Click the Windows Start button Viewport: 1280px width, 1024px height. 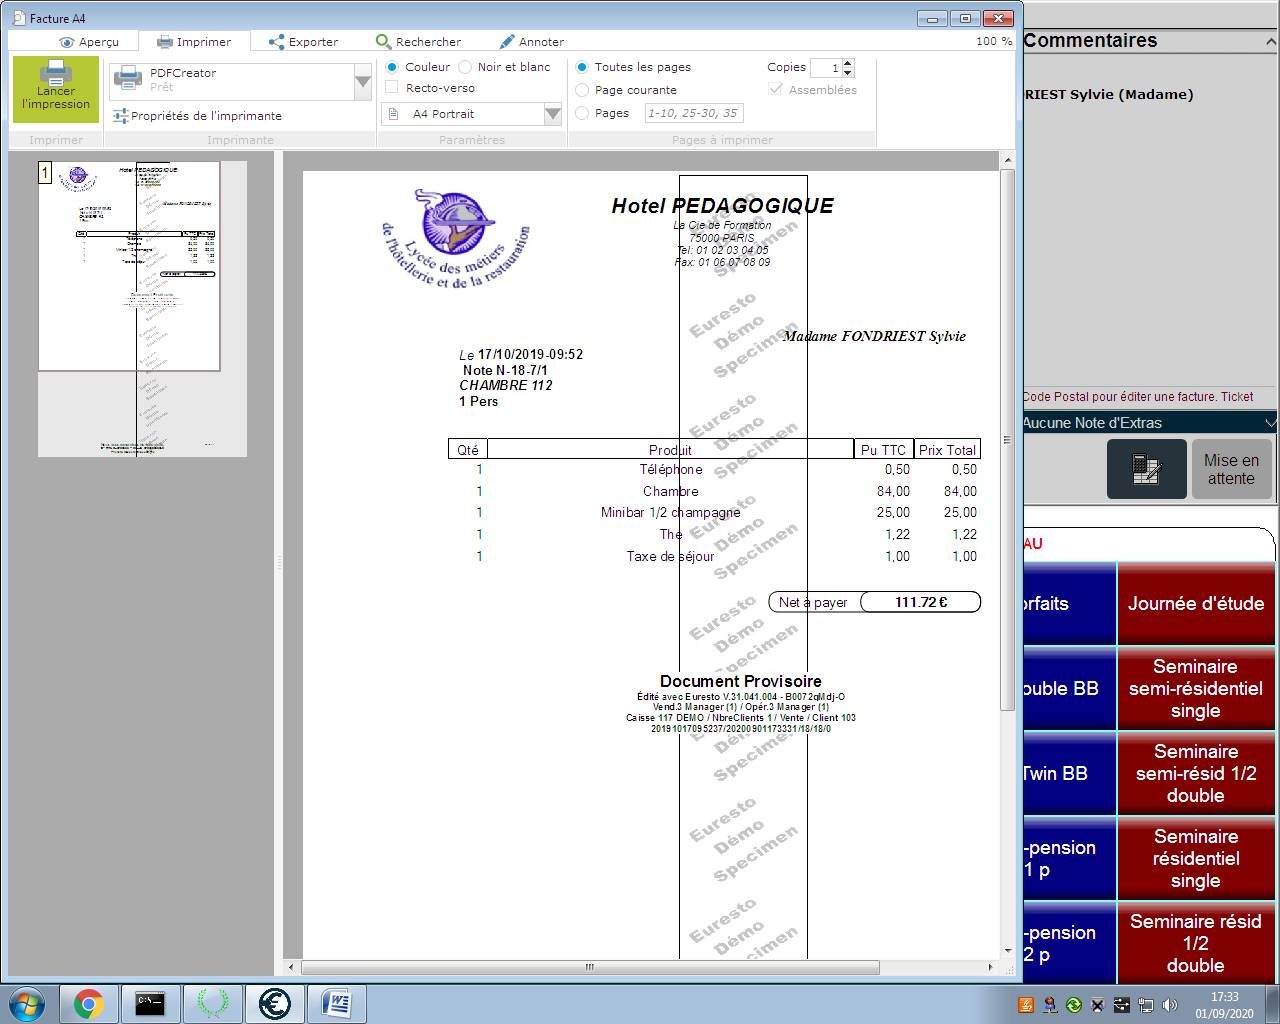(27, 1003)
